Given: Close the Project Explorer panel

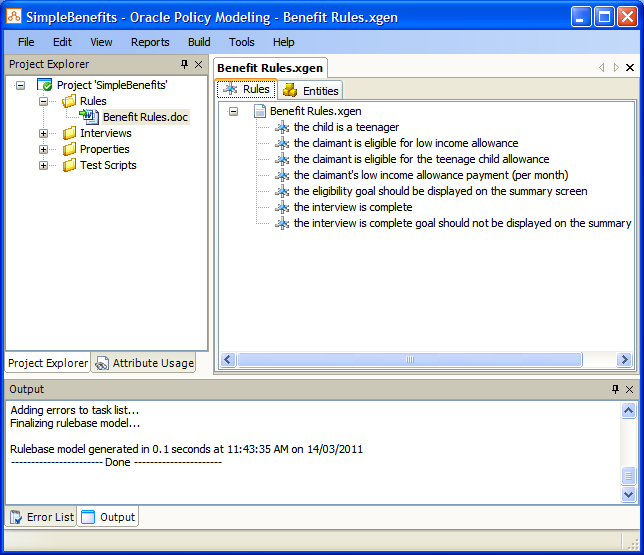Looking at the screenshot, I should coord(198,64).
